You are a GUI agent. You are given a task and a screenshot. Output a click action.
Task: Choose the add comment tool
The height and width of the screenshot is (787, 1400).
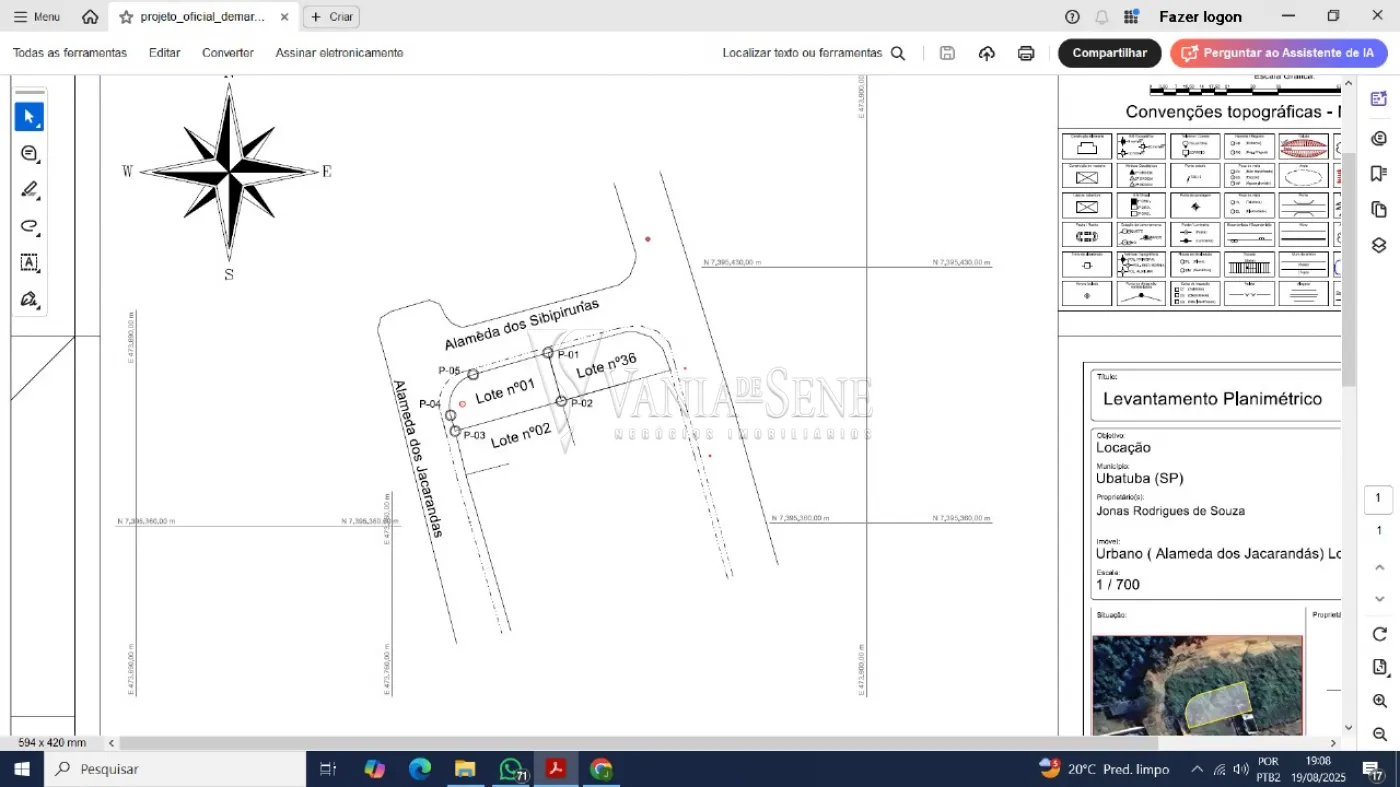29,153
